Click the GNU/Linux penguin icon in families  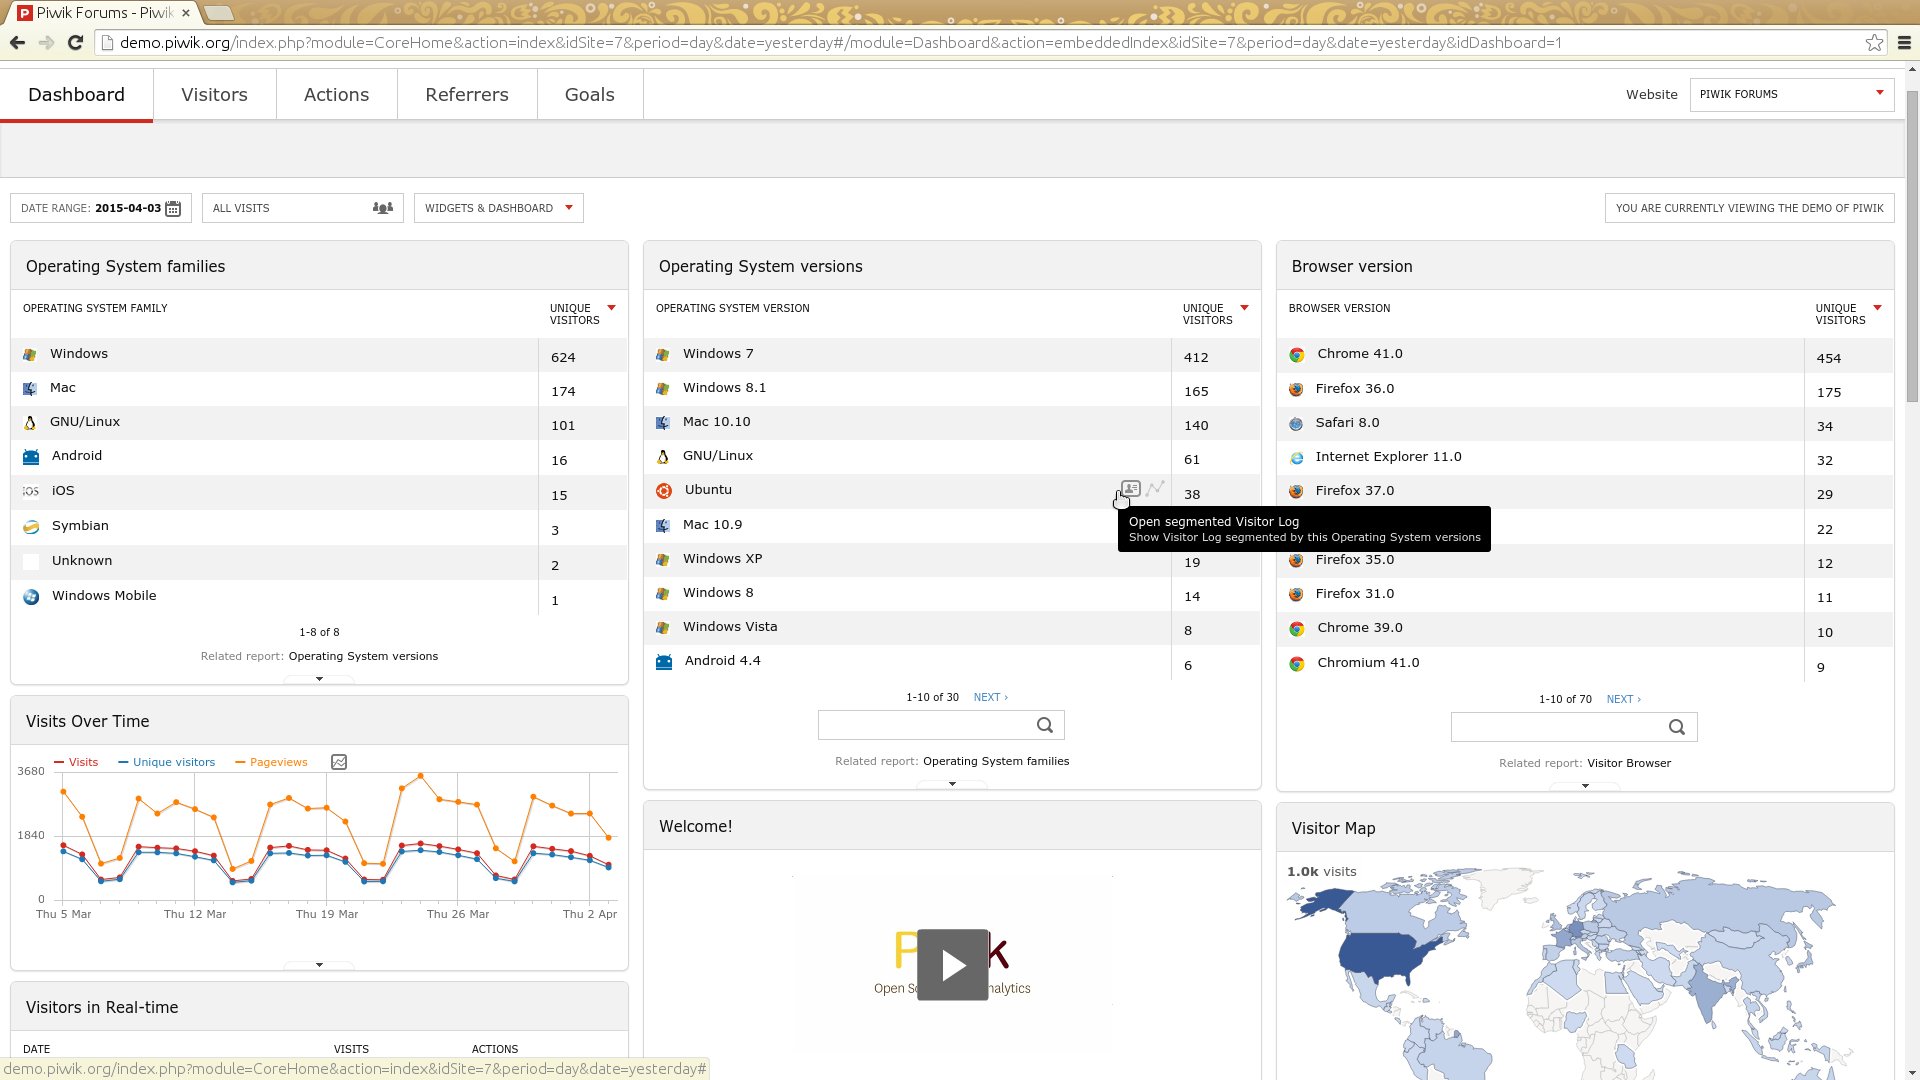click(x=30, y=423)
